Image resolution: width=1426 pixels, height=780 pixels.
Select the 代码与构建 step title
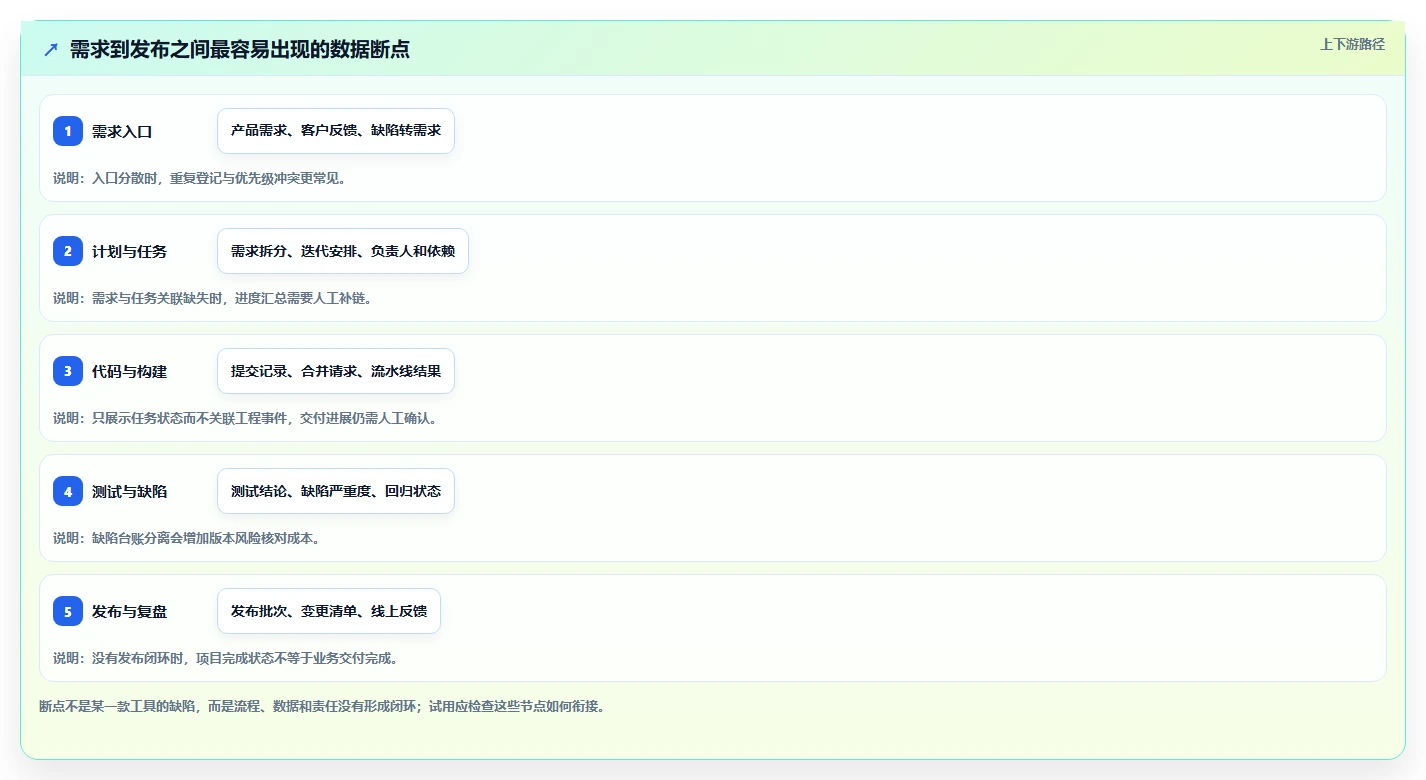pos(129,371)
